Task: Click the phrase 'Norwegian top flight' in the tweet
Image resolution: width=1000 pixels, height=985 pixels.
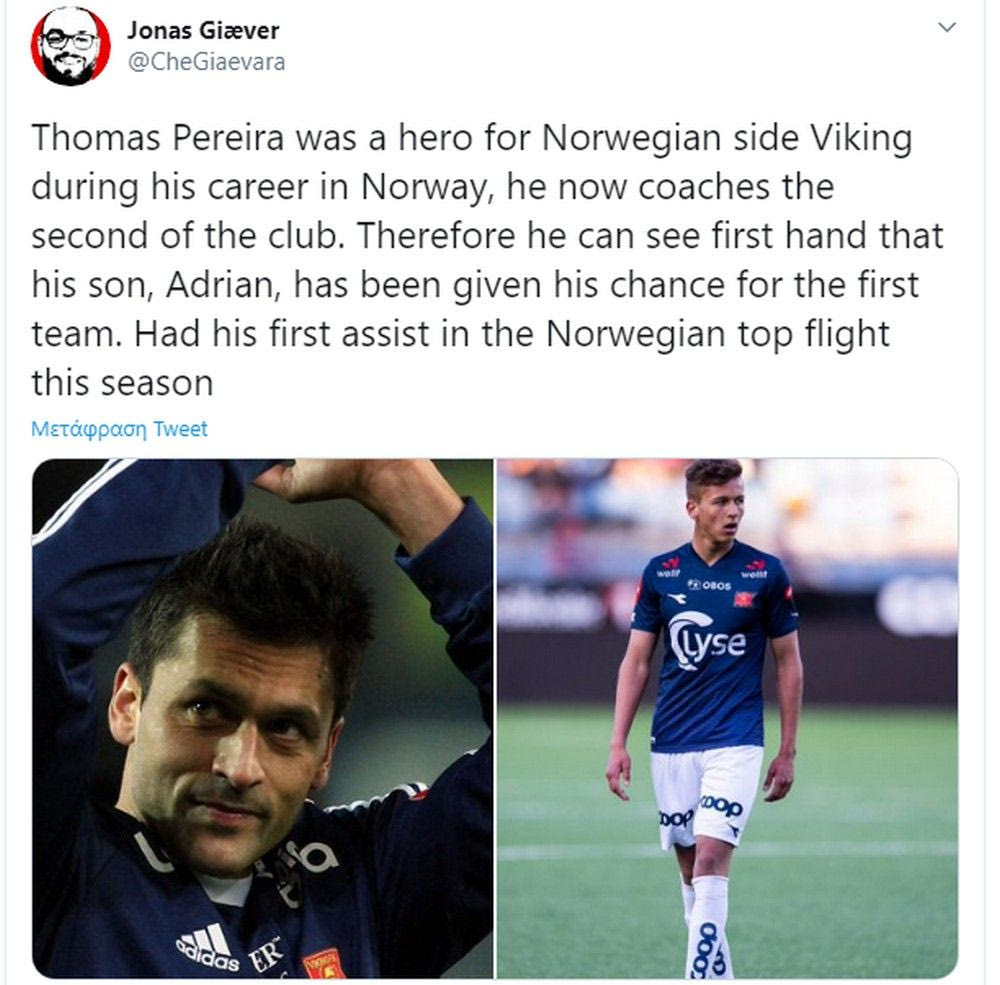Action: tap(717, 336)
